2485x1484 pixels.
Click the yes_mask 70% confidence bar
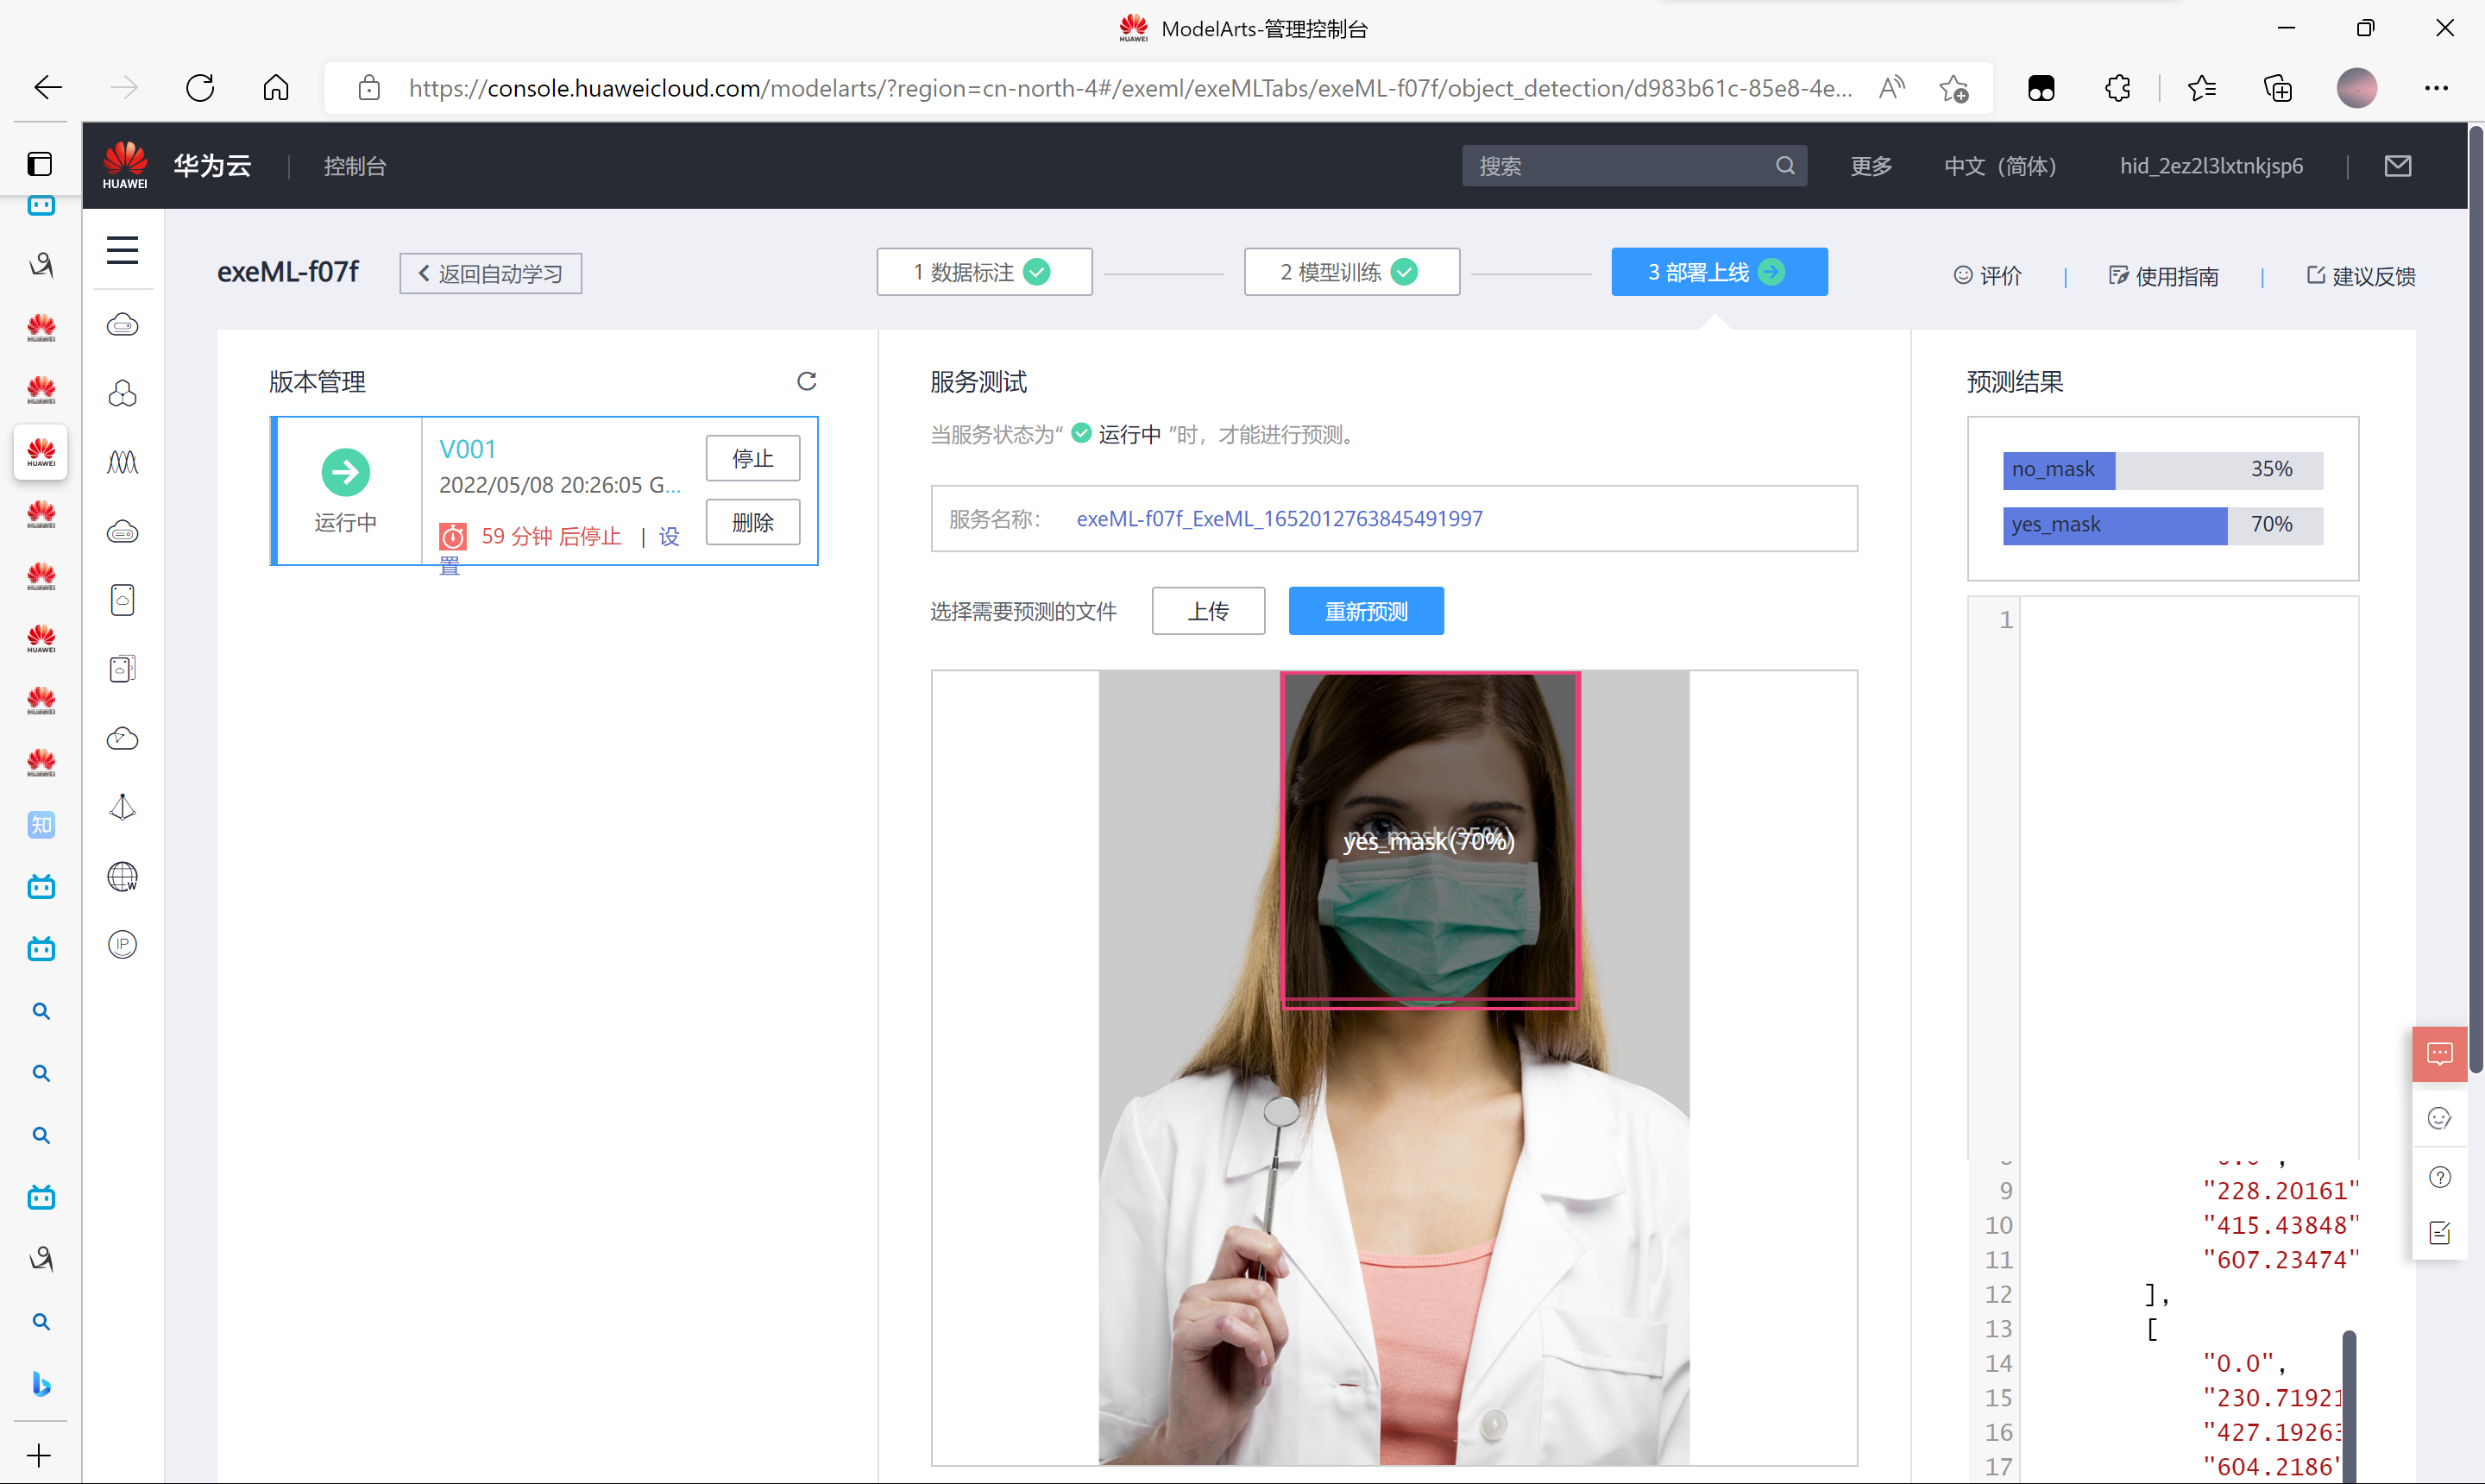pyautogui.click(x=2161, y=525)
